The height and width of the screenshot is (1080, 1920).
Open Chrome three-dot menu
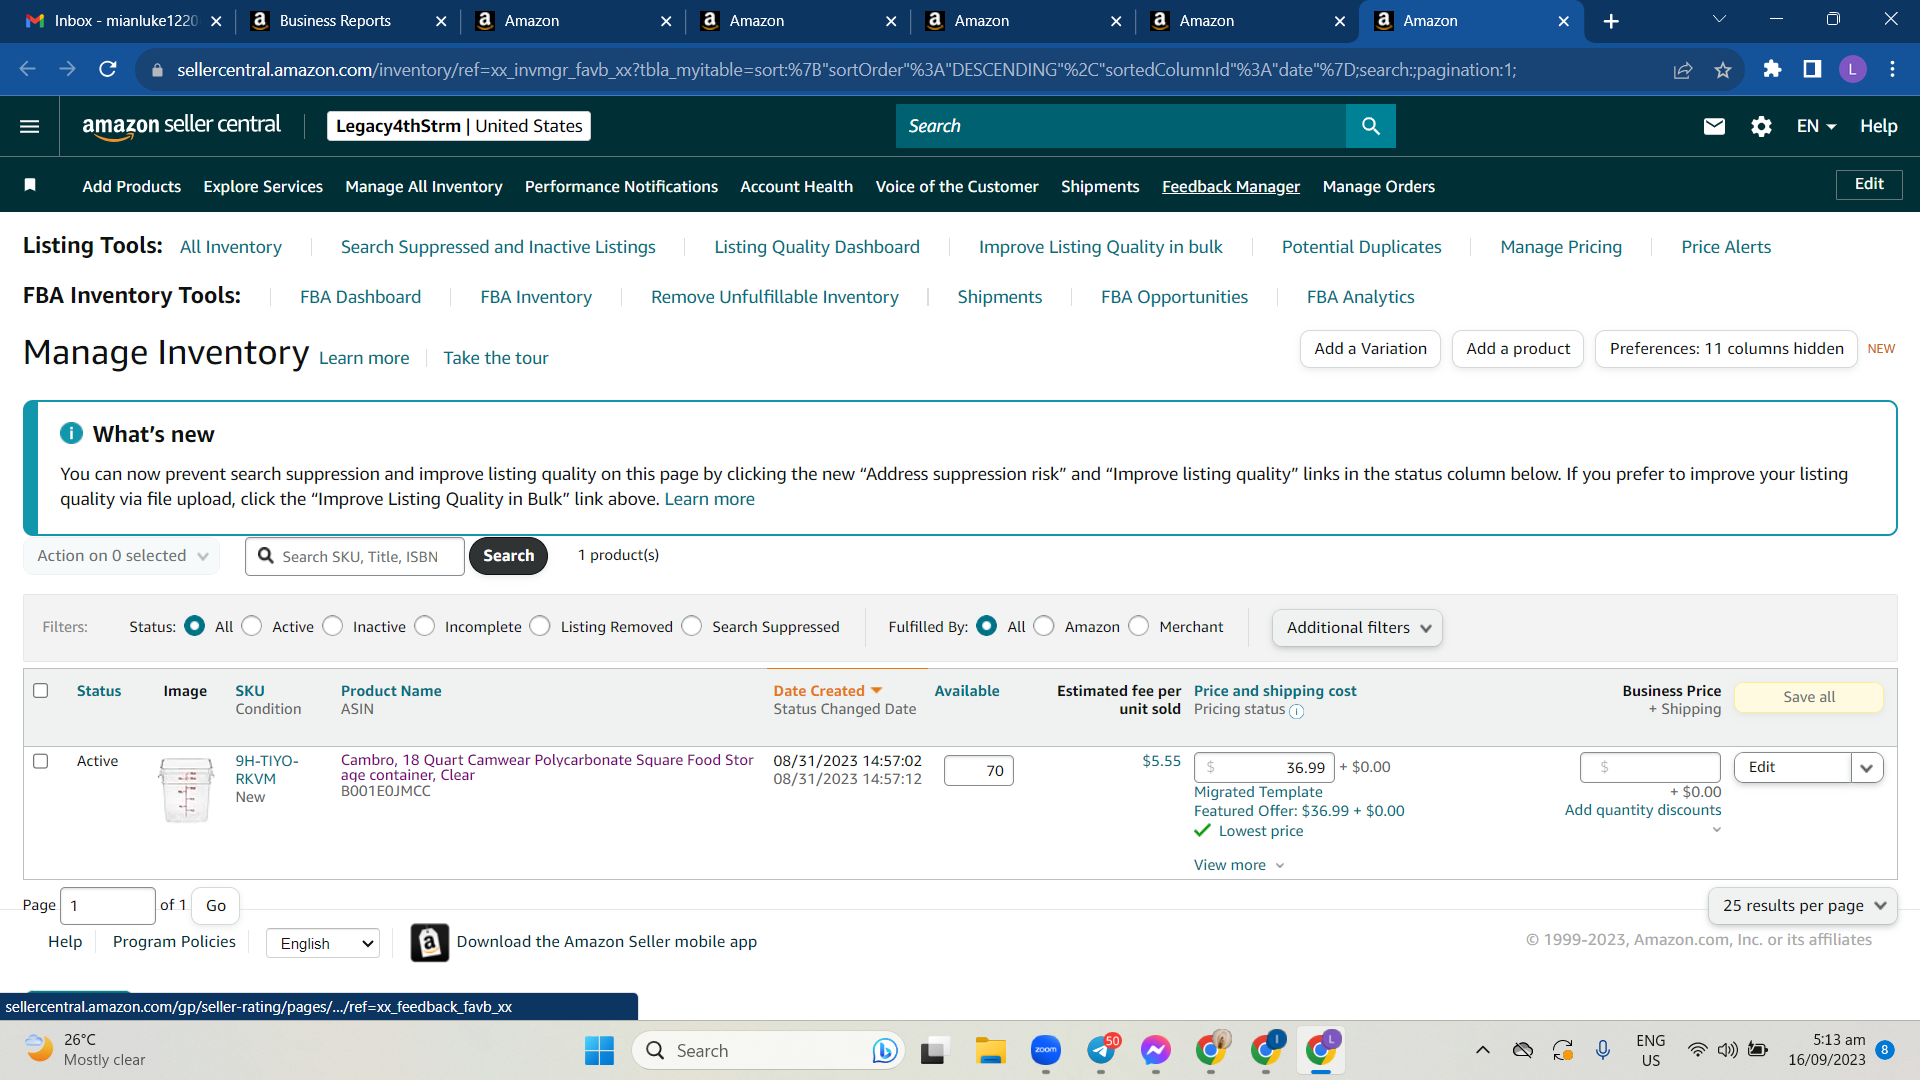(1892, 69)
